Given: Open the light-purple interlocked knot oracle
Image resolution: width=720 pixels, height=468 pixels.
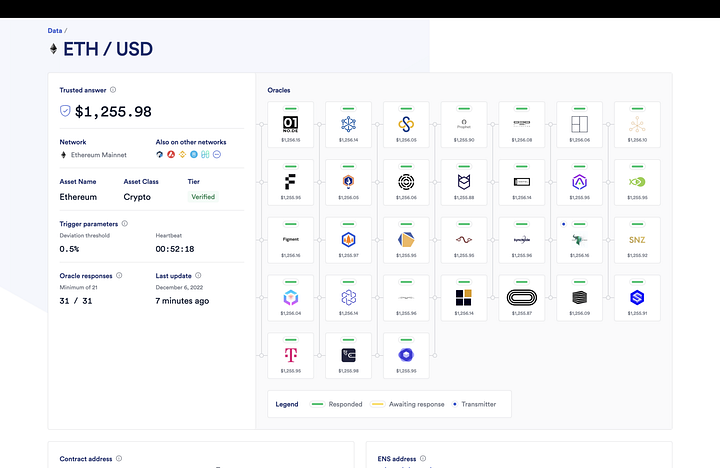Looking at the screenshot, I should click(x=349, y=298).
